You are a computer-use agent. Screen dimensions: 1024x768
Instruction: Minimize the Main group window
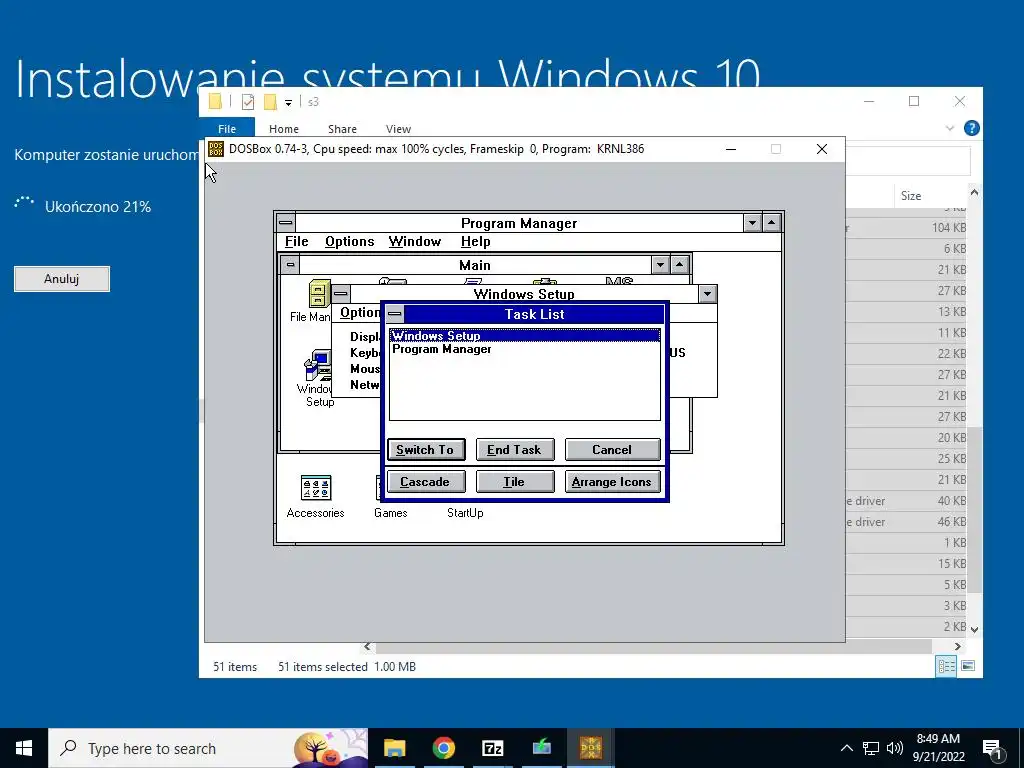(660, 264)
